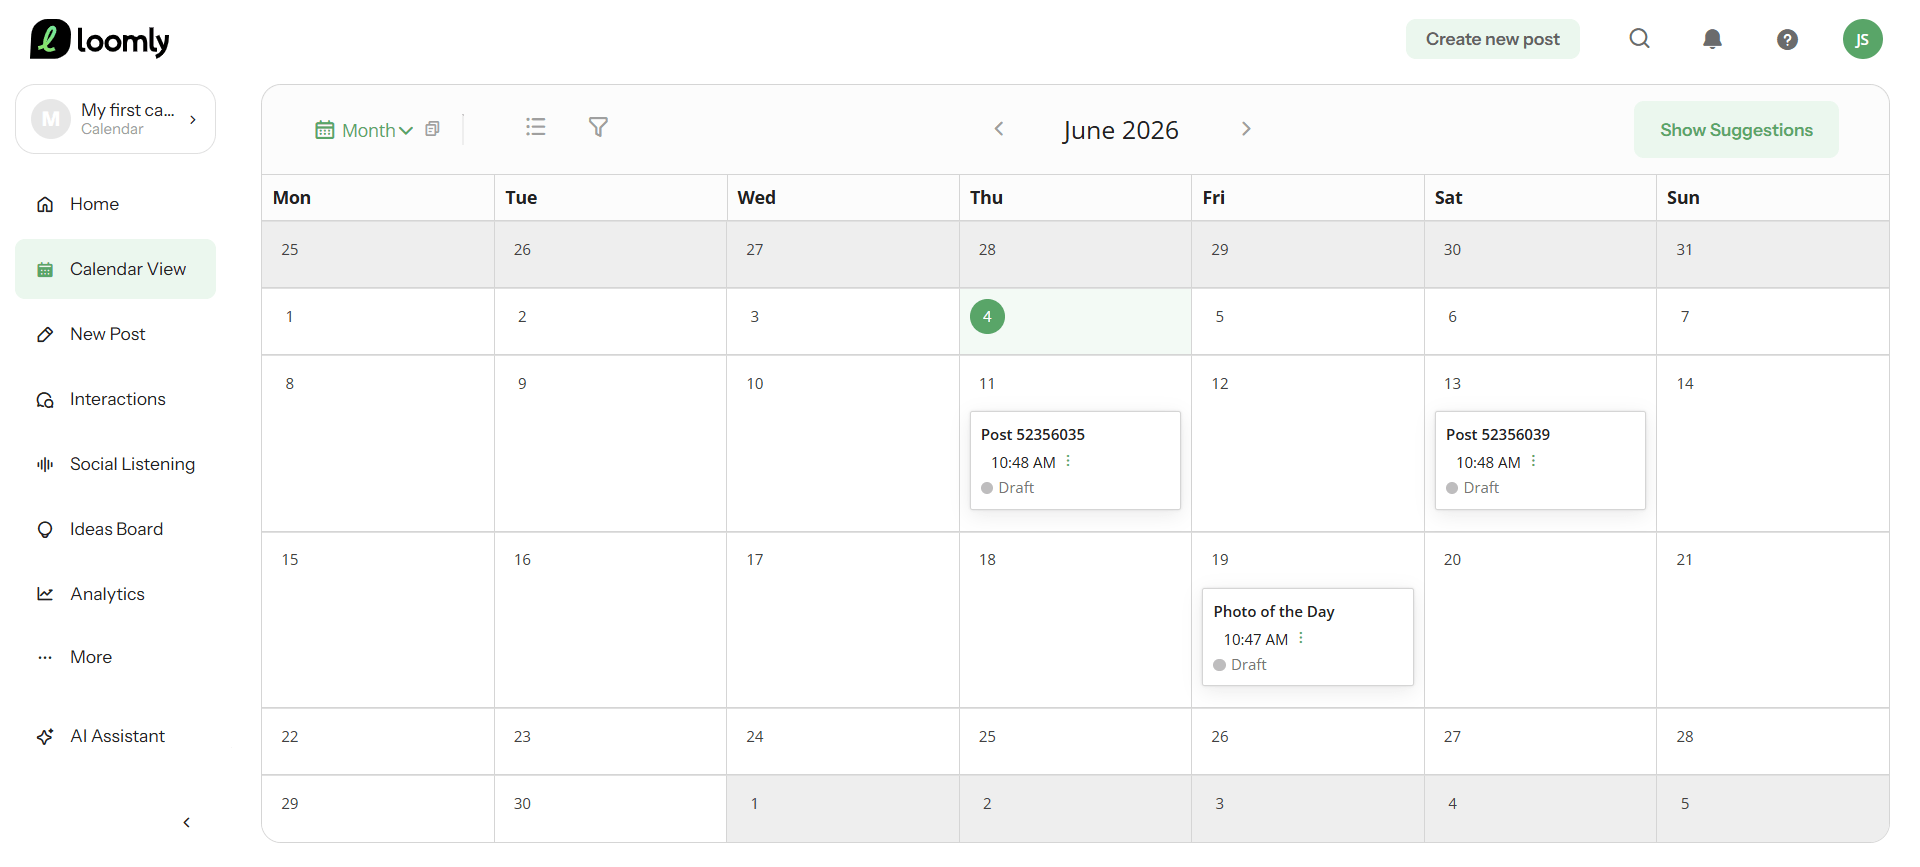Collapse the sidebar with bottom chevron
Viewport: 1920px width, 867px height.
pos(186,822)
